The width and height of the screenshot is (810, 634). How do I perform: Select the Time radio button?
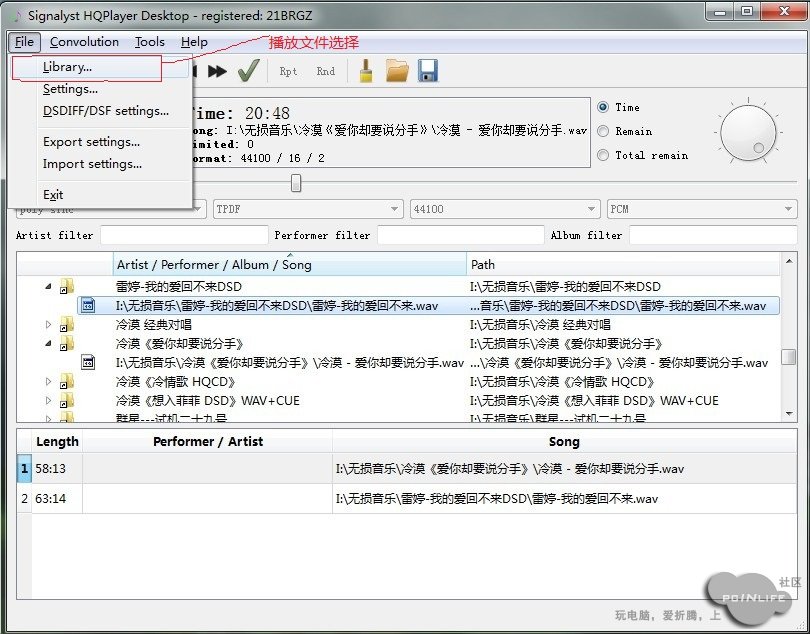tap(602, 107)
